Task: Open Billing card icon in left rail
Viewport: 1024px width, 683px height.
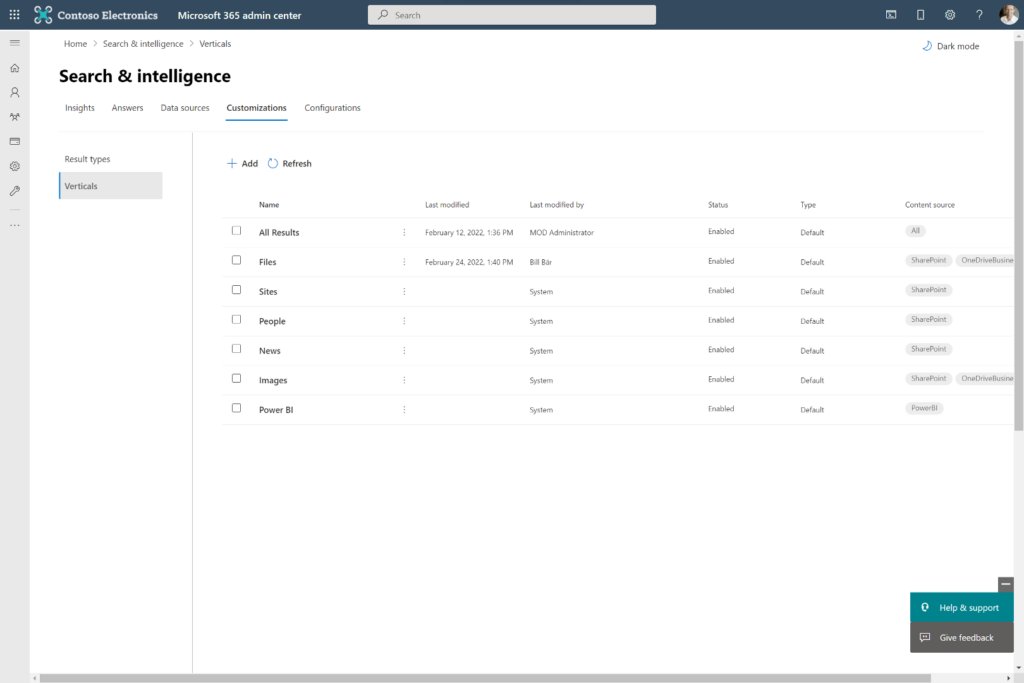Action: 14,141
